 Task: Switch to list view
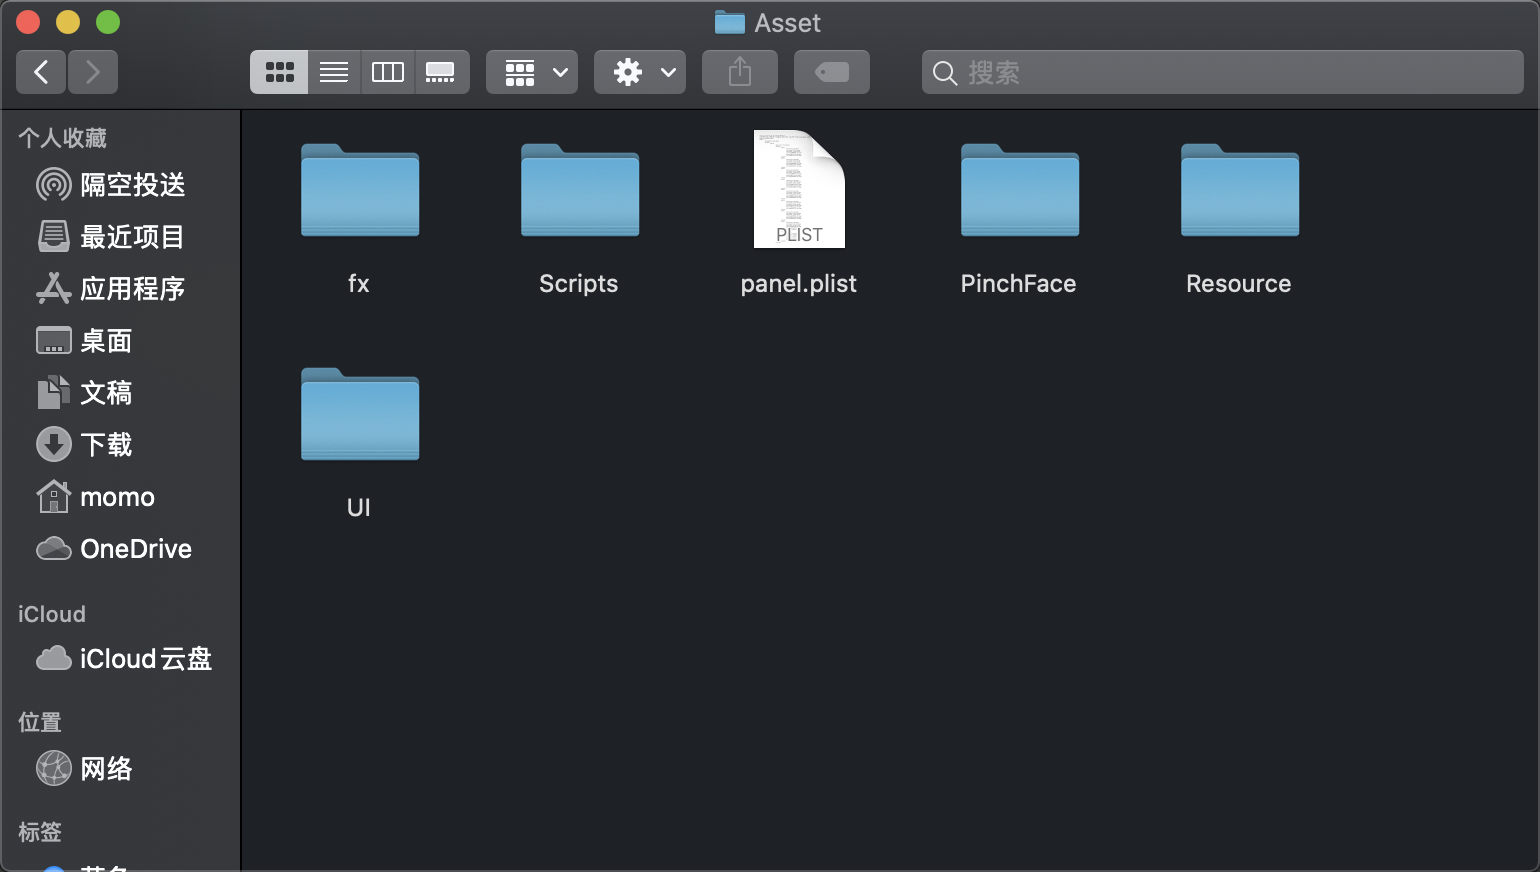[x=334, y=72]
